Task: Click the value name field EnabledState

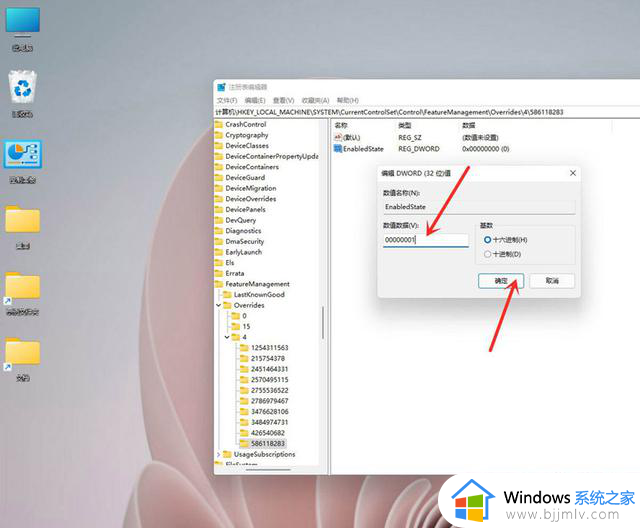Action: click(x=479, y=207)
